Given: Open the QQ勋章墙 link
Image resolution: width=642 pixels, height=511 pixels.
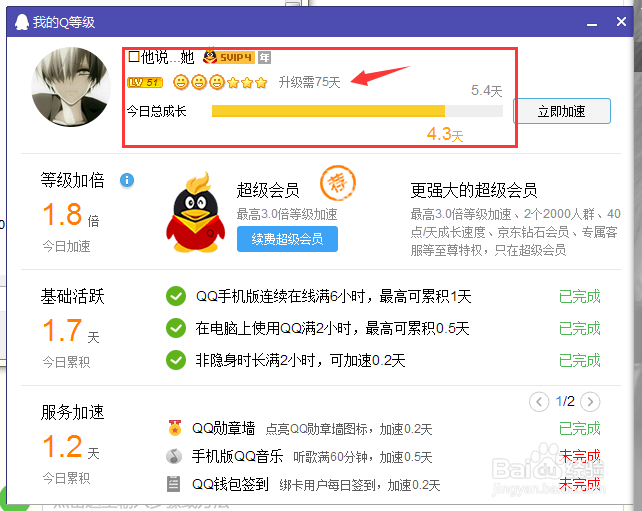Looking at the screenshot, I should coord(224,429).
